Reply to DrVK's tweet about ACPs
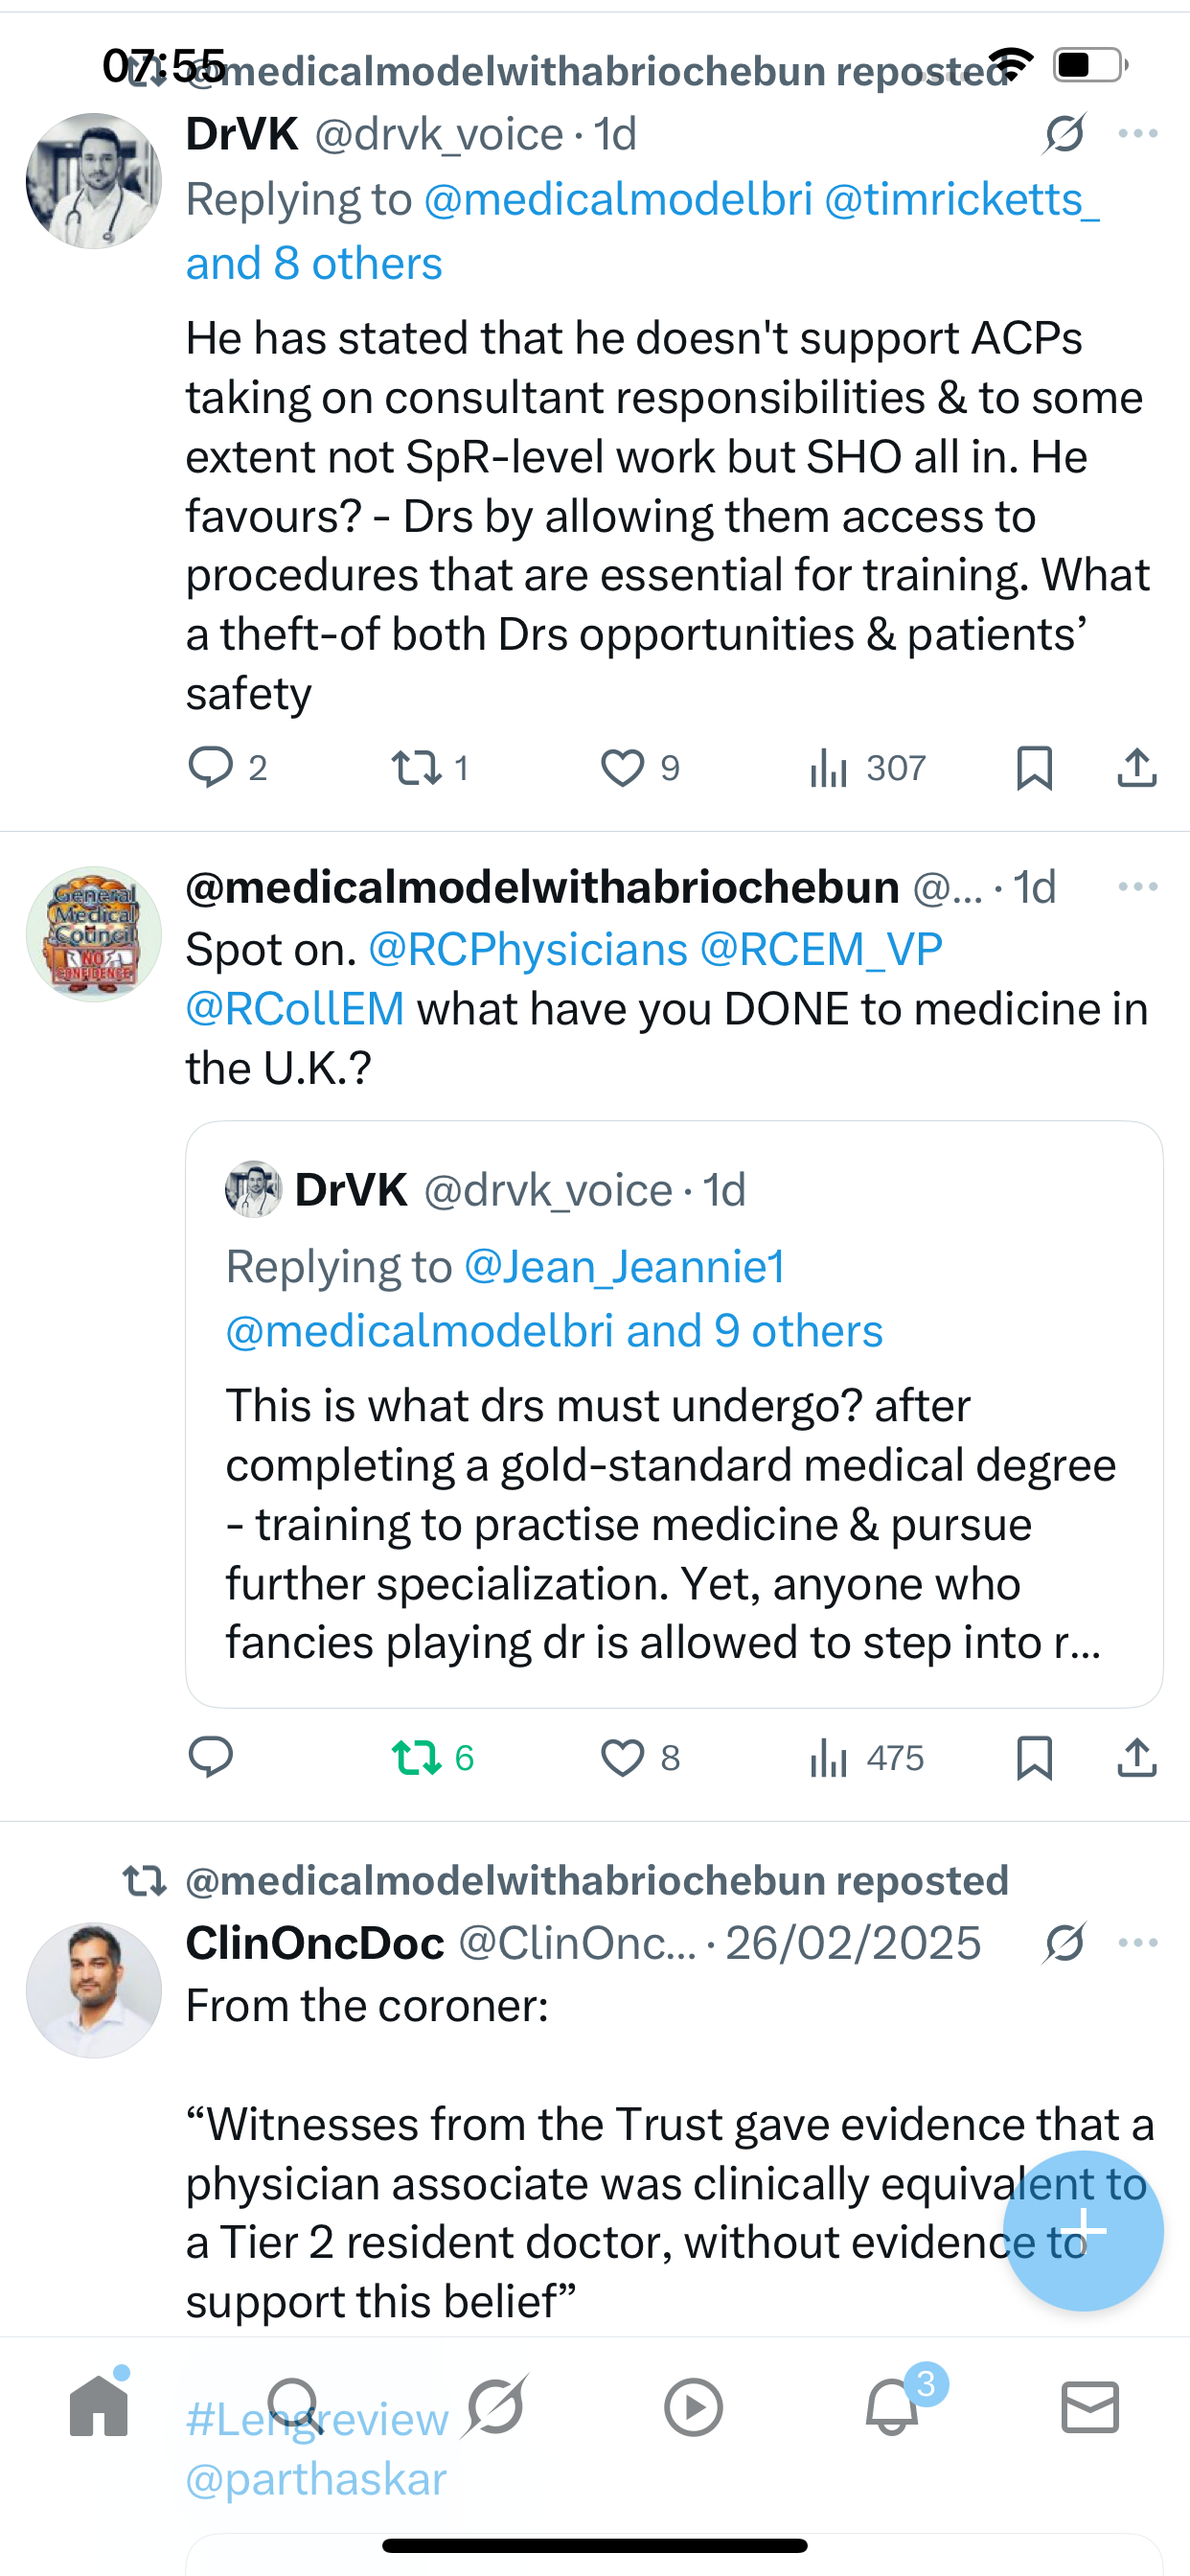Image resolution: width=1190 pixels, height=2576 pixels. point(211,768)
